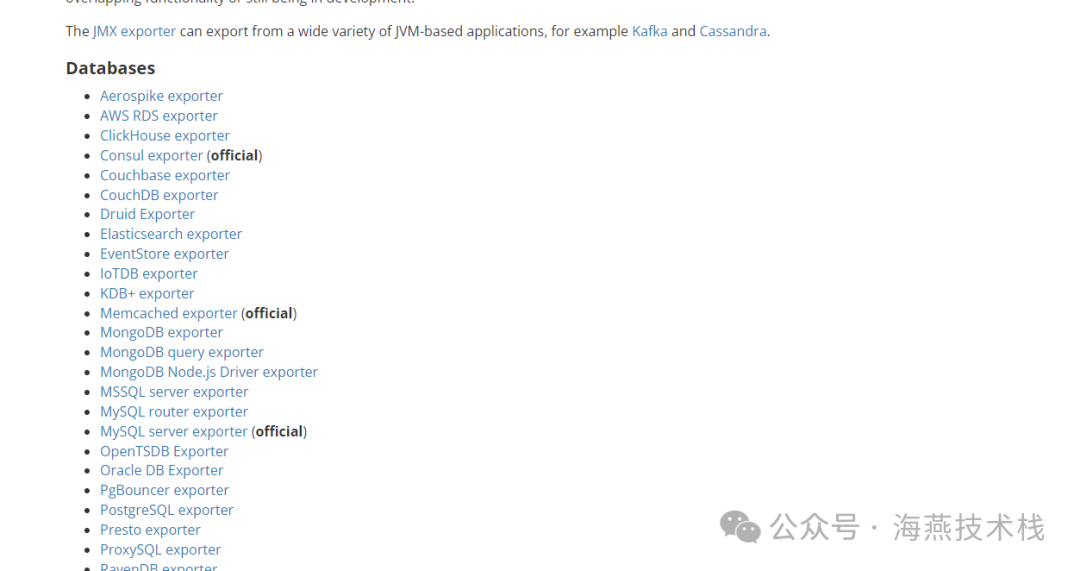
Task: Select the Couchbase exporter link
Action: (164, 175)
